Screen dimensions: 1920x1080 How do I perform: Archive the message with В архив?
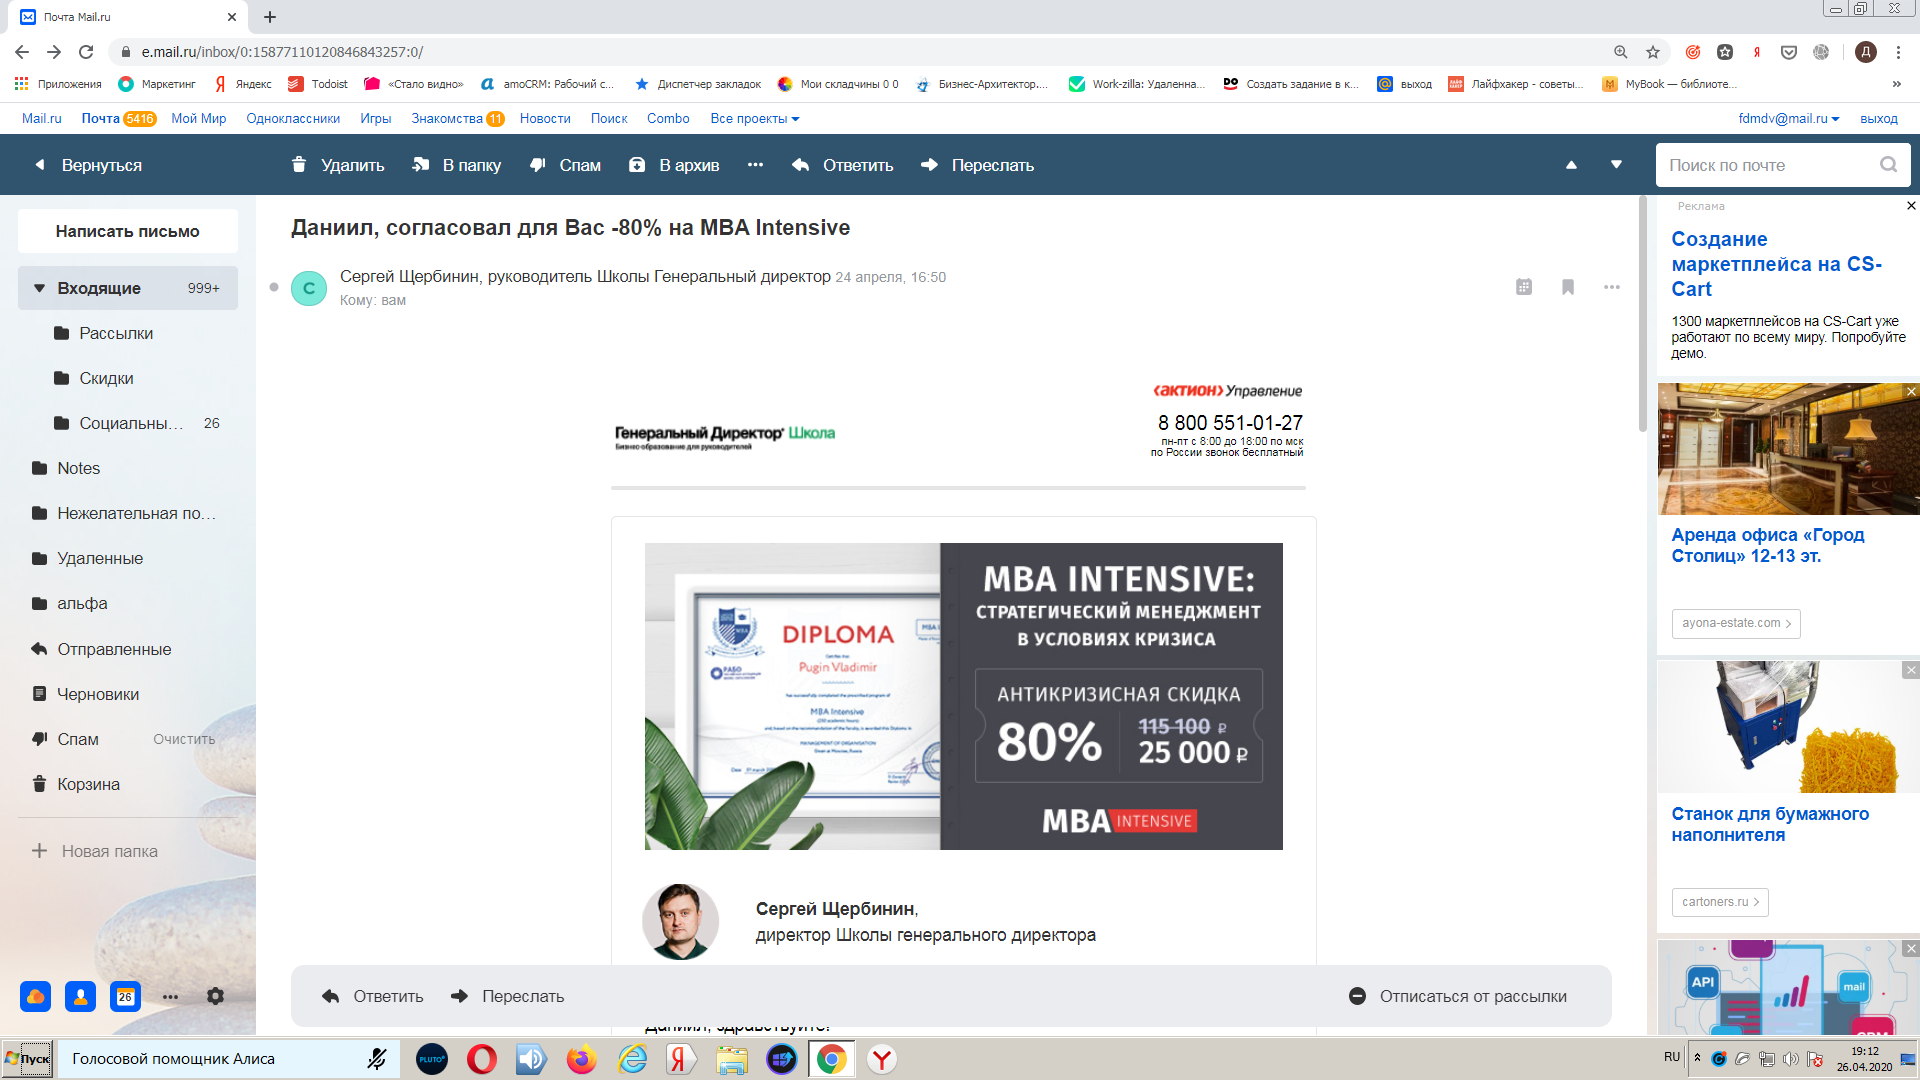tap(673, 165)
